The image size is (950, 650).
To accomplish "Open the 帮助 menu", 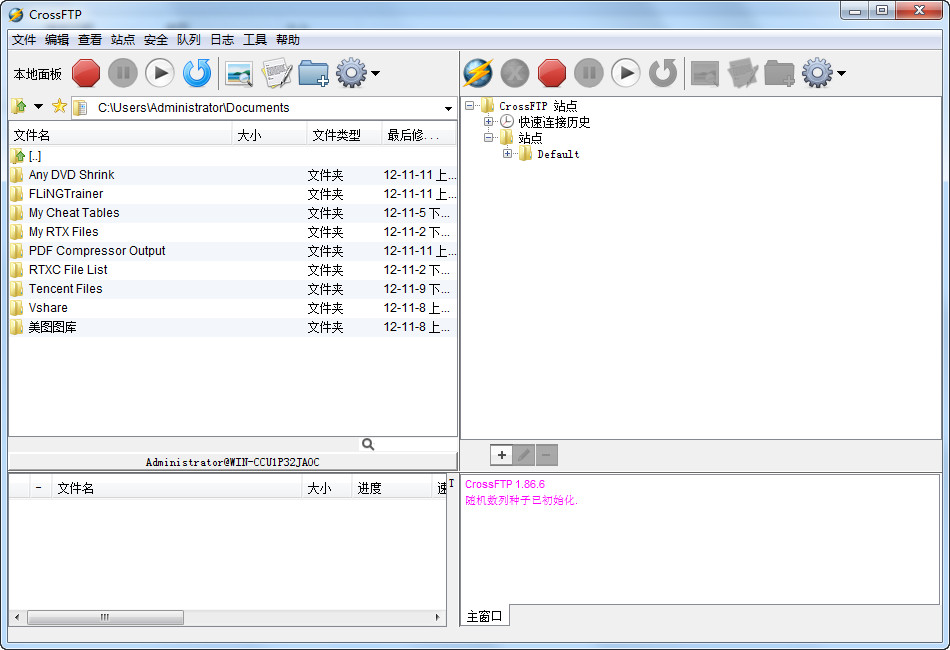I will pos(288,40).
